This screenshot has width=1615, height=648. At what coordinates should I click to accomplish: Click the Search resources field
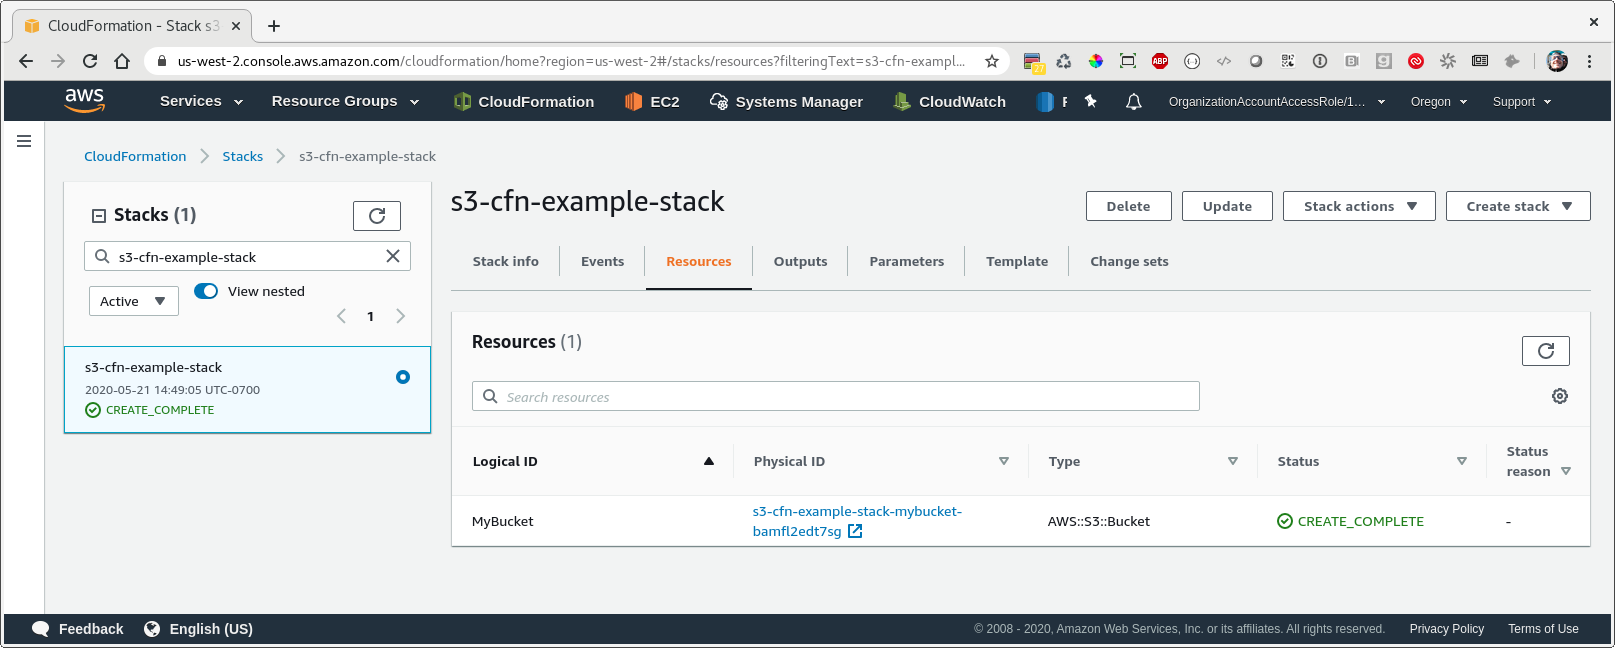836,396
